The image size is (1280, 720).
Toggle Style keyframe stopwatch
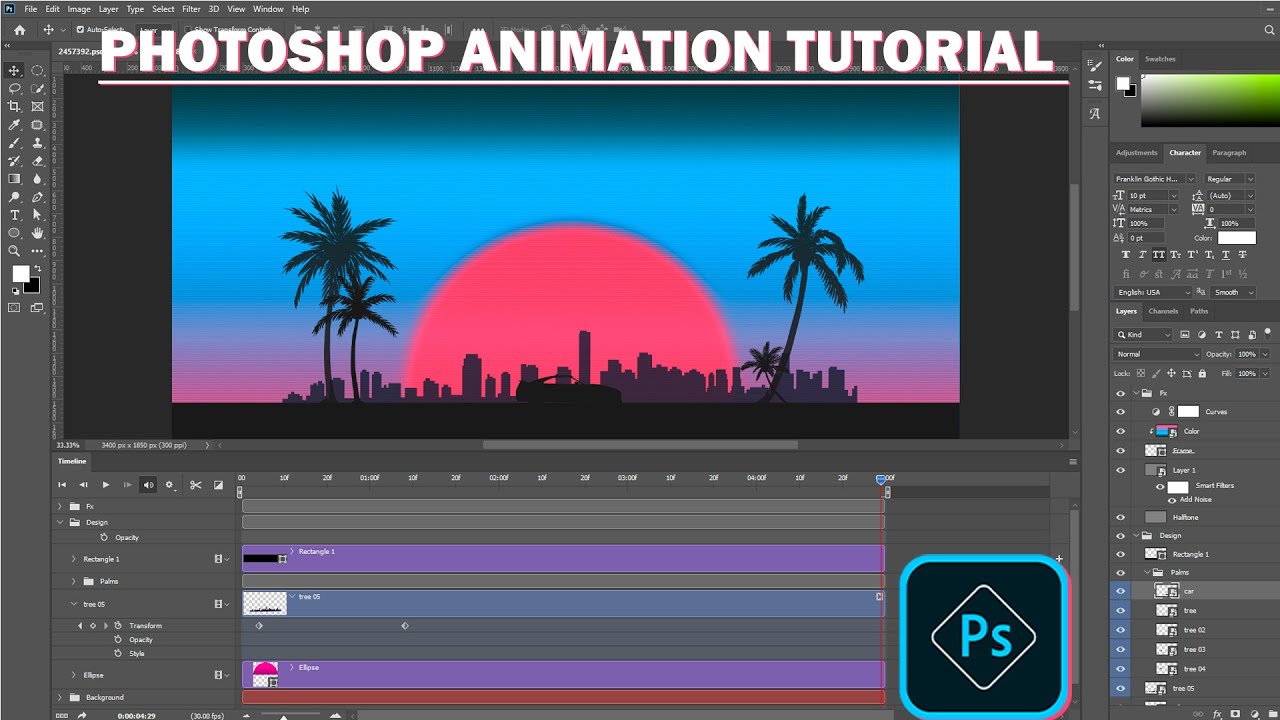118,654
